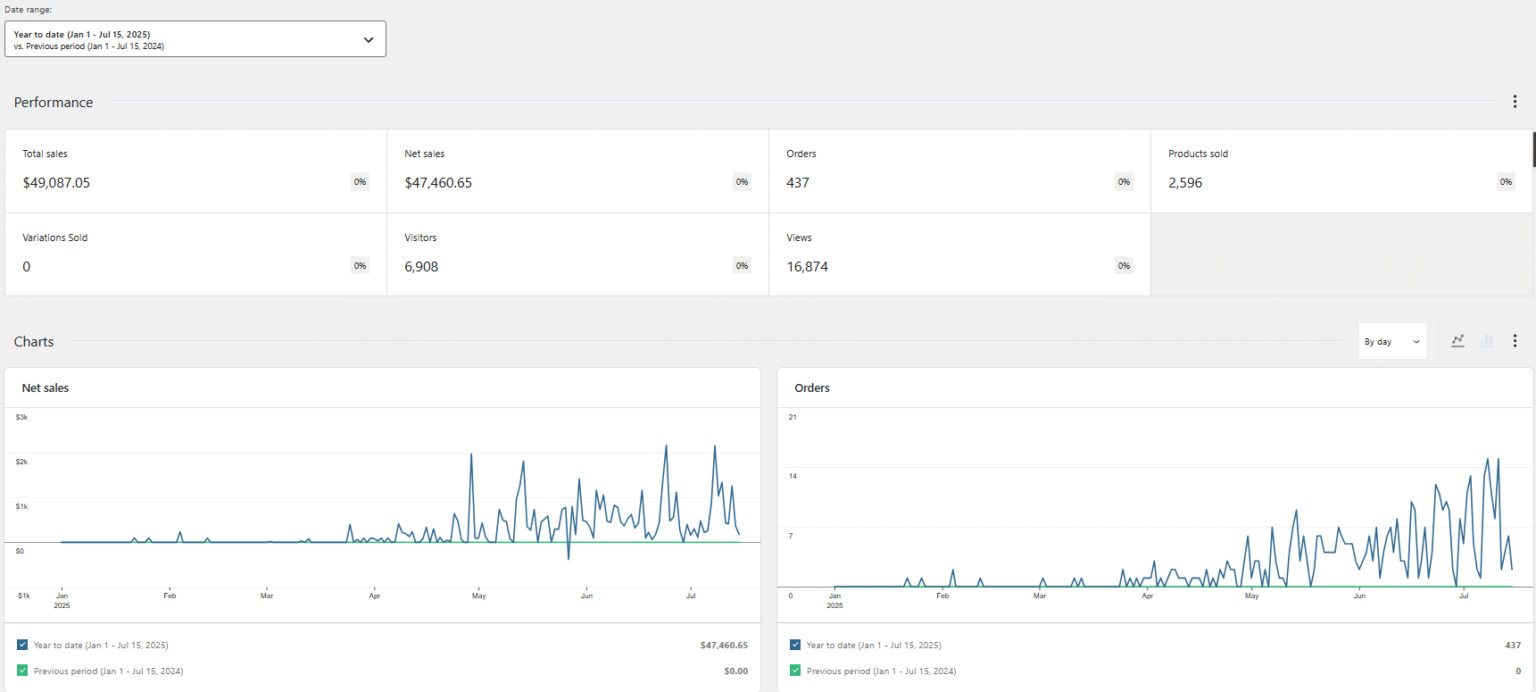Select the Views performance tile

click(x=959, y=254)
